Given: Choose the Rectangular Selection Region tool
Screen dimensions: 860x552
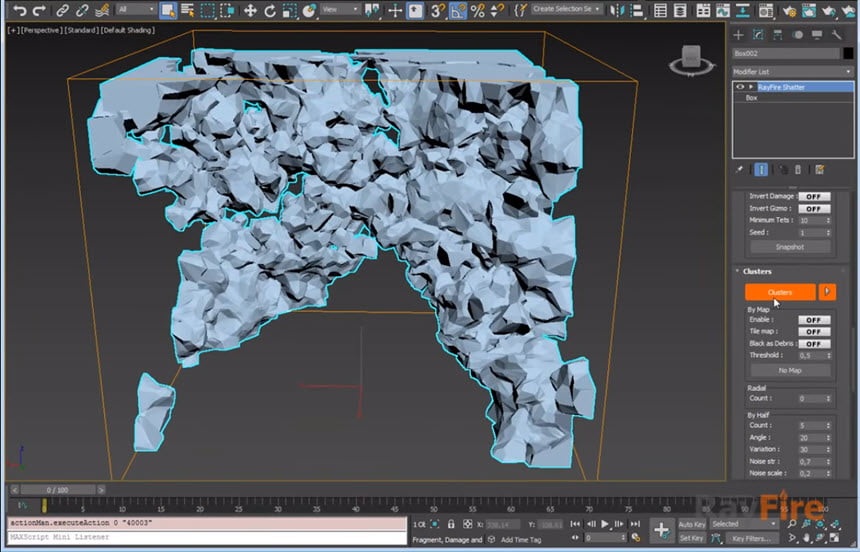Looking at the screenshot, I should click(207, 10).
